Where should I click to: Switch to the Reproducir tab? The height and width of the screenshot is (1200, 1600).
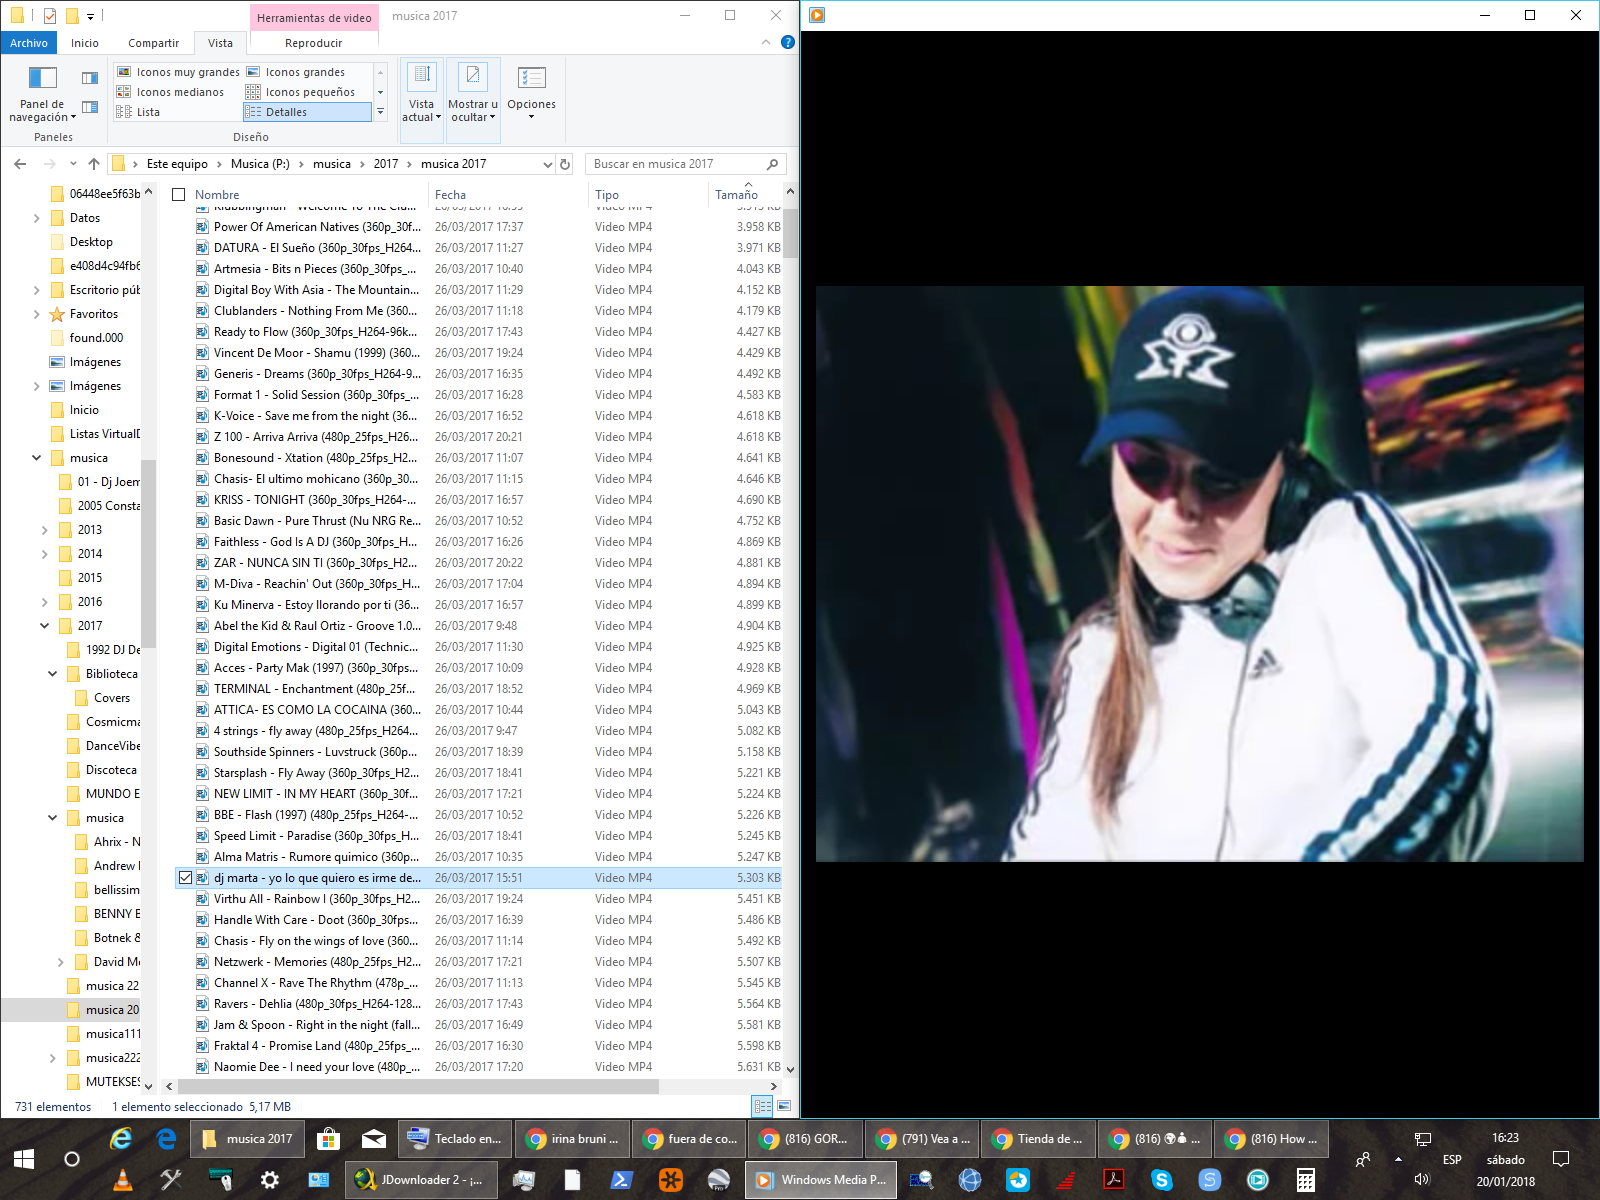313,43
